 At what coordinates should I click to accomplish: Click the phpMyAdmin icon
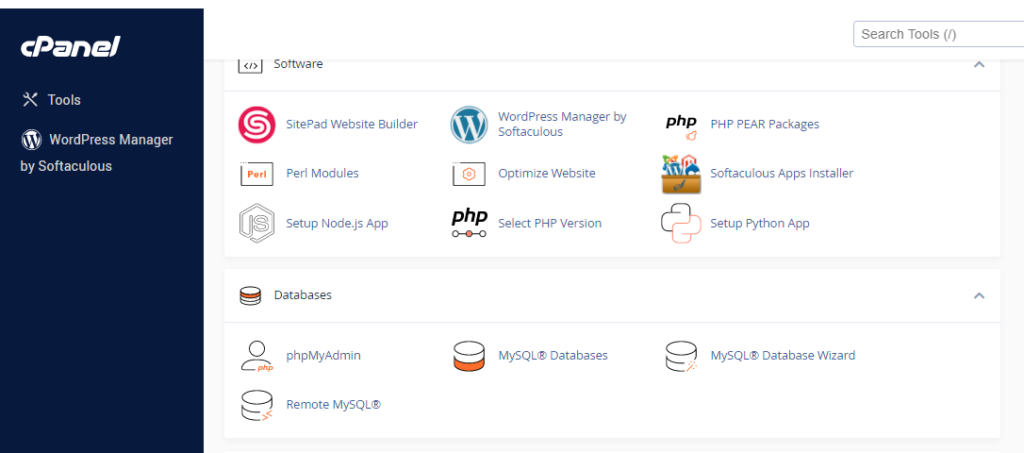pos(257,356)
